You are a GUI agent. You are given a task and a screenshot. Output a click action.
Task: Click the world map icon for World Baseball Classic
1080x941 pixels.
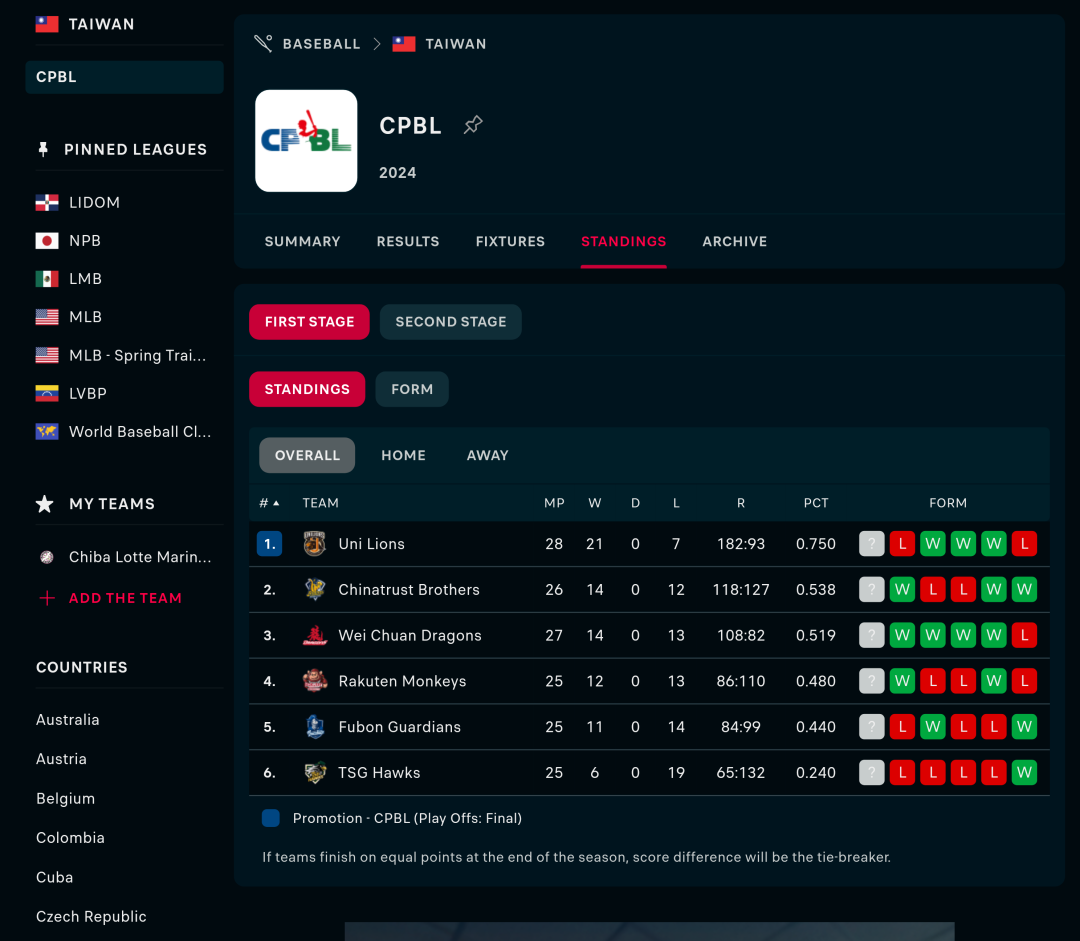[47, 431]
